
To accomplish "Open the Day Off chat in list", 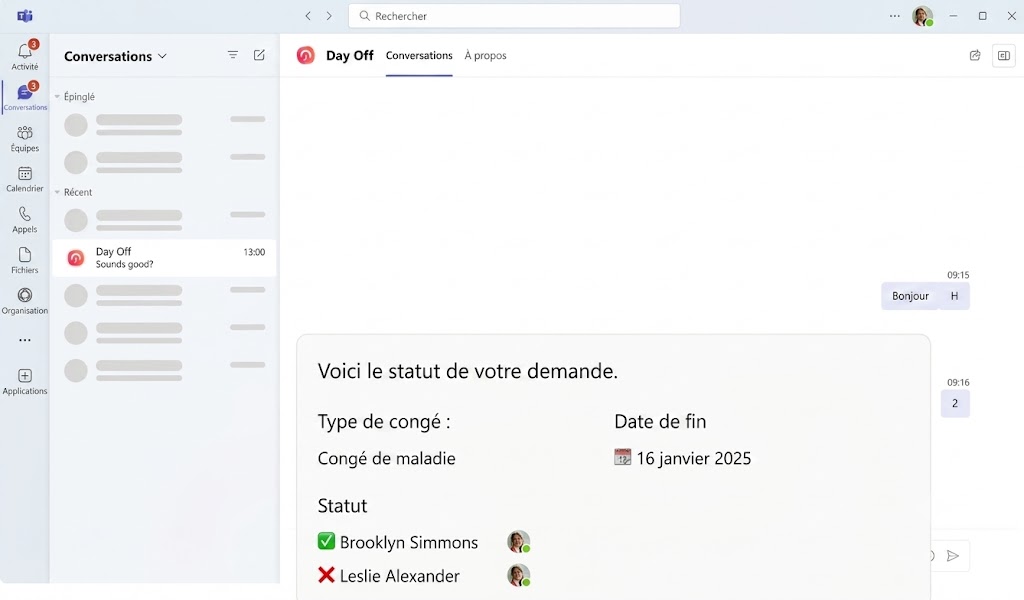I will coord(164,258).
